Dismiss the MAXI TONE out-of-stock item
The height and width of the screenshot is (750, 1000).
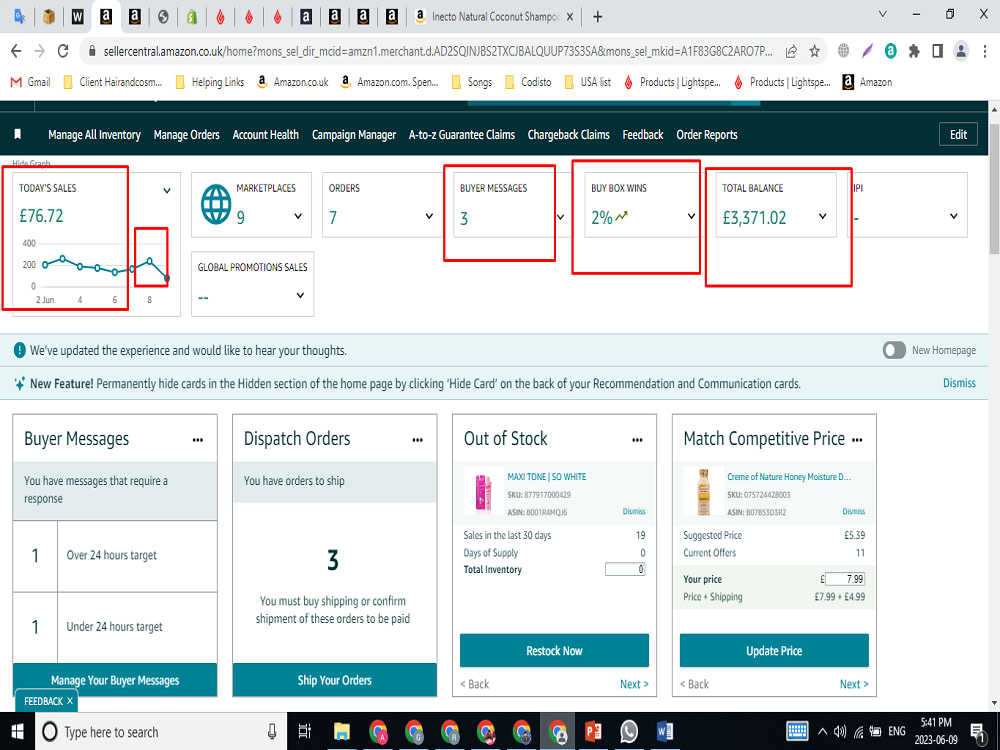coord(634,511)
